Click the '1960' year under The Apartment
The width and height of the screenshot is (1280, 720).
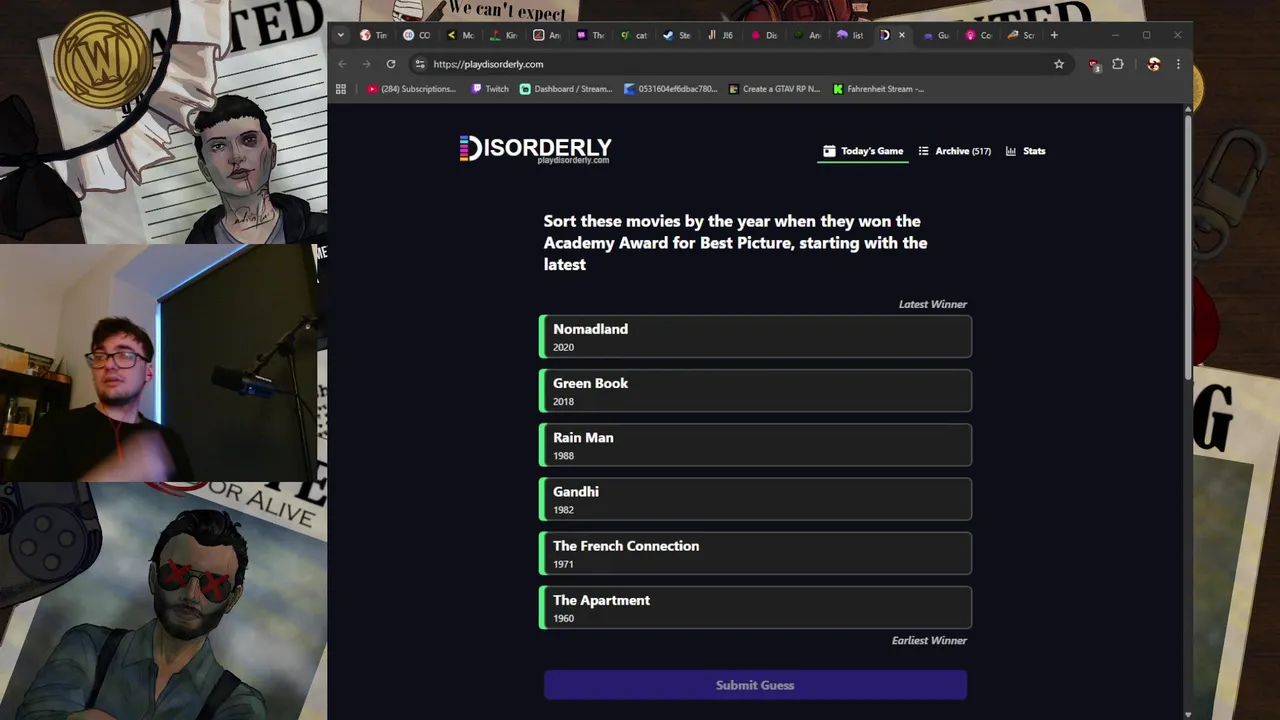[563, 619]
